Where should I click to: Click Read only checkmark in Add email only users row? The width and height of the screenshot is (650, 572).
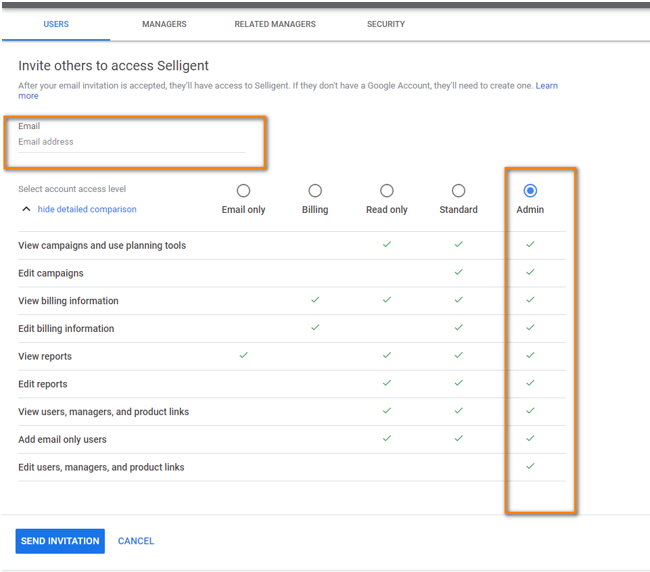click(x=386, y=438)
